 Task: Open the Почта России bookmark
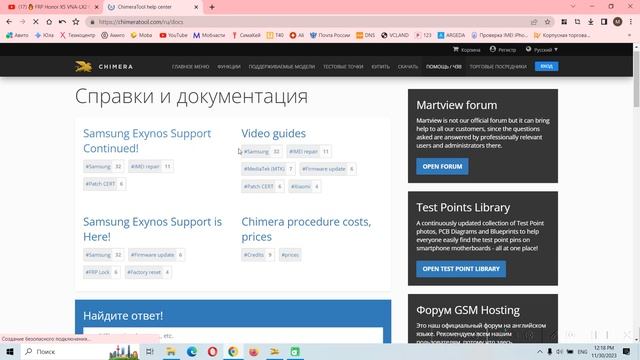[x=330, y=35]
